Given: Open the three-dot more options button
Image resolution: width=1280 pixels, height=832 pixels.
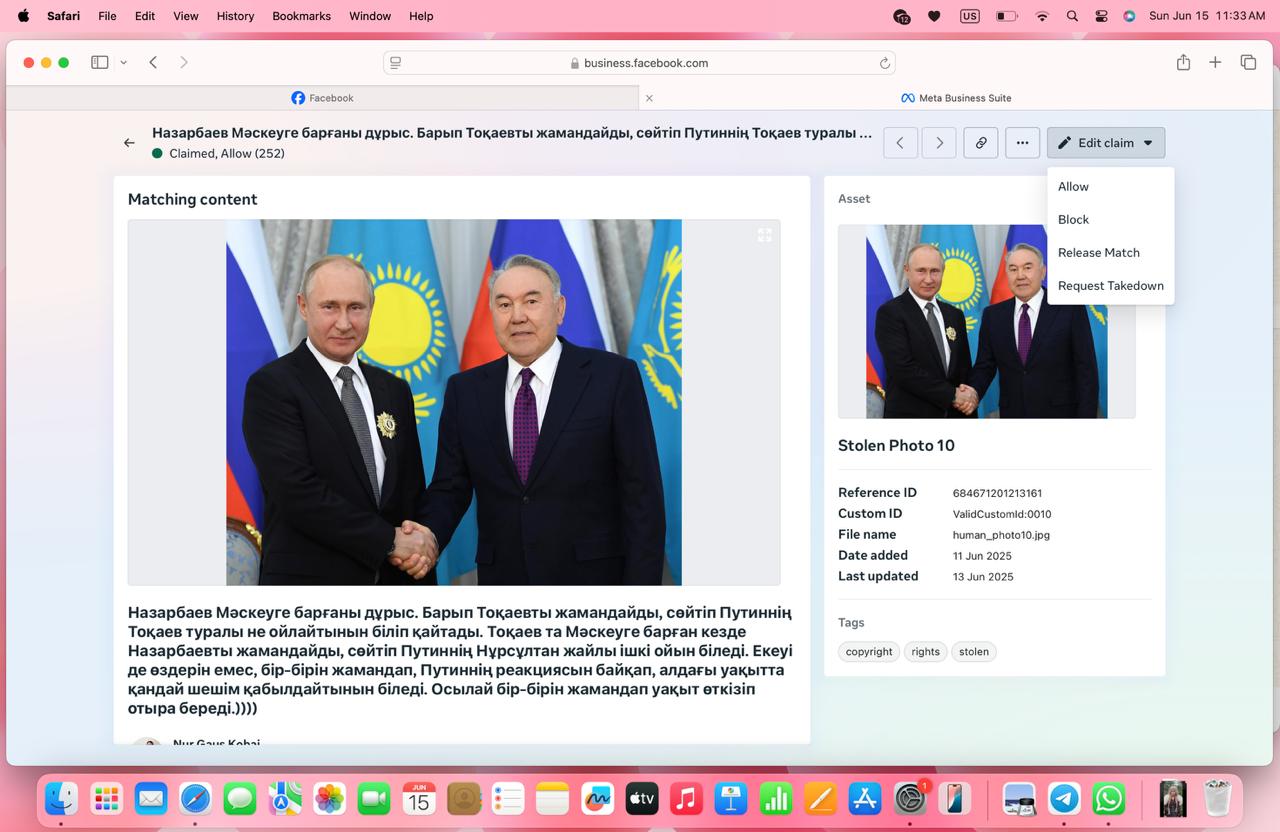Looking at the screenshot, I should click(1022, 143).
